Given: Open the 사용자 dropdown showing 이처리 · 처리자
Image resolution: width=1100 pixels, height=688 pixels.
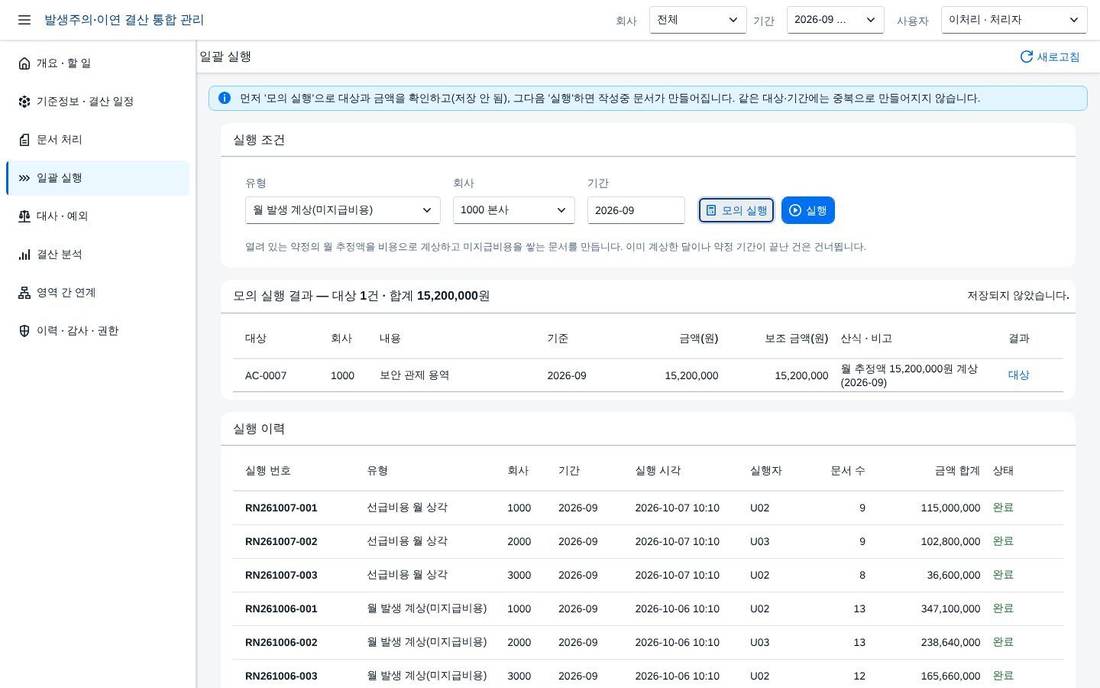Looking at the screenshot, I should tap(1014, 20).
